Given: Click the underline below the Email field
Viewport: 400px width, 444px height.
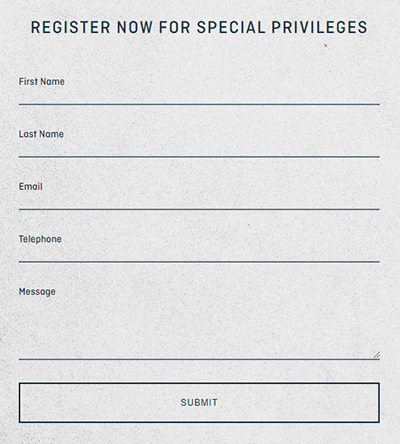Looking at the screenshot, I should tap(199, 209).
